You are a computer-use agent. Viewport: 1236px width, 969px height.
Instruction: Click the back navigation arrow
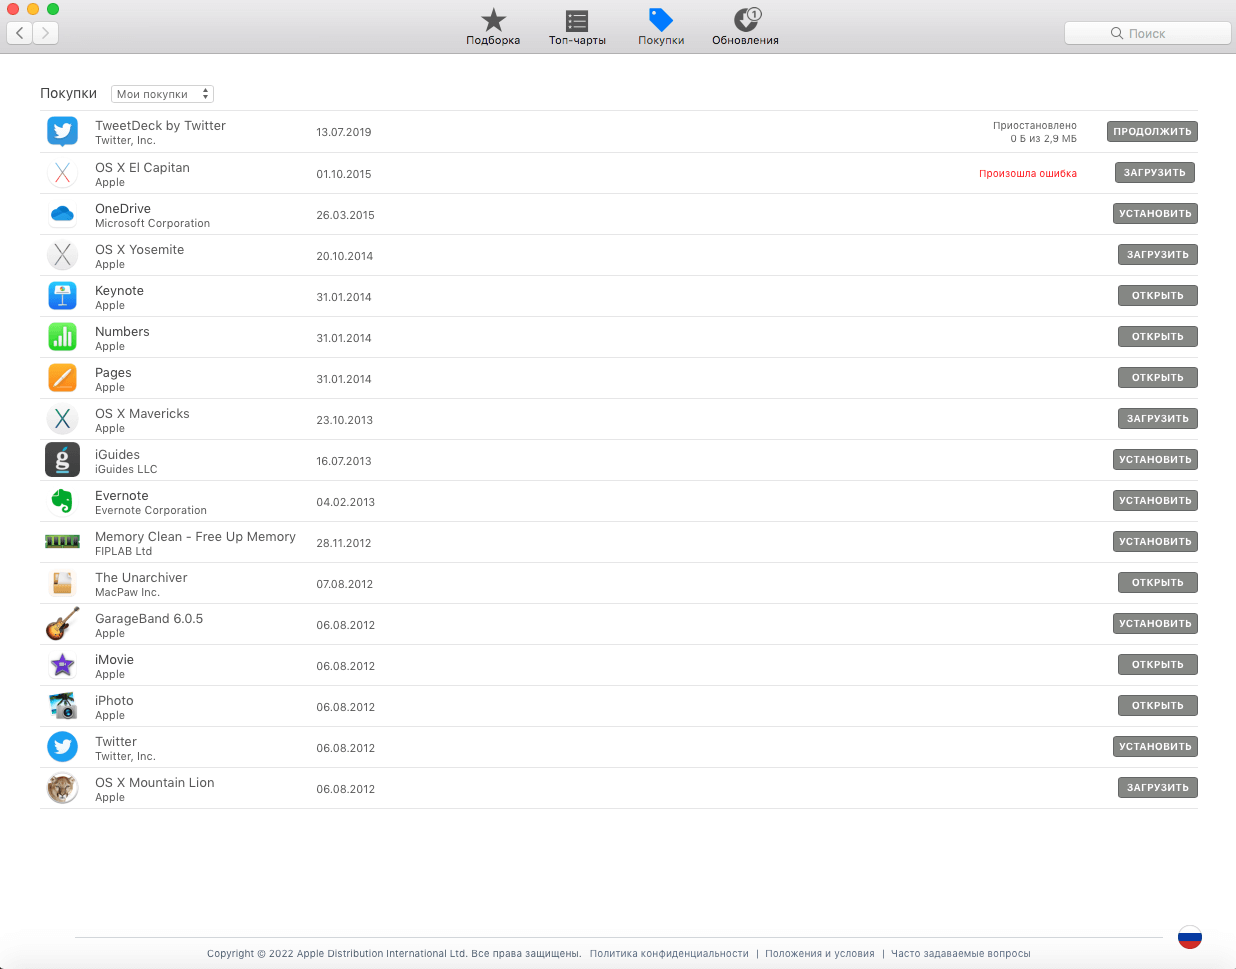coord(18,33)
